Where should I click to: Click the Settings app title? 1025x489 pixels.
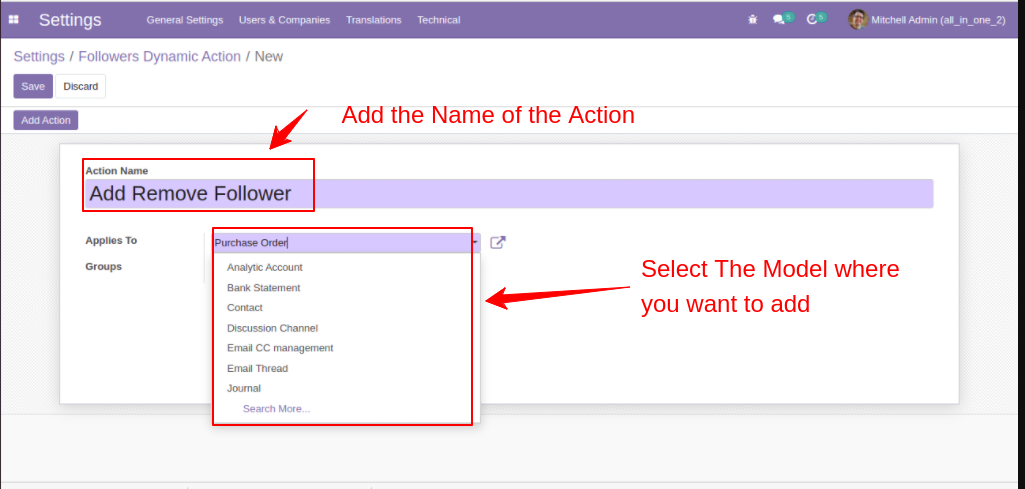70,20
